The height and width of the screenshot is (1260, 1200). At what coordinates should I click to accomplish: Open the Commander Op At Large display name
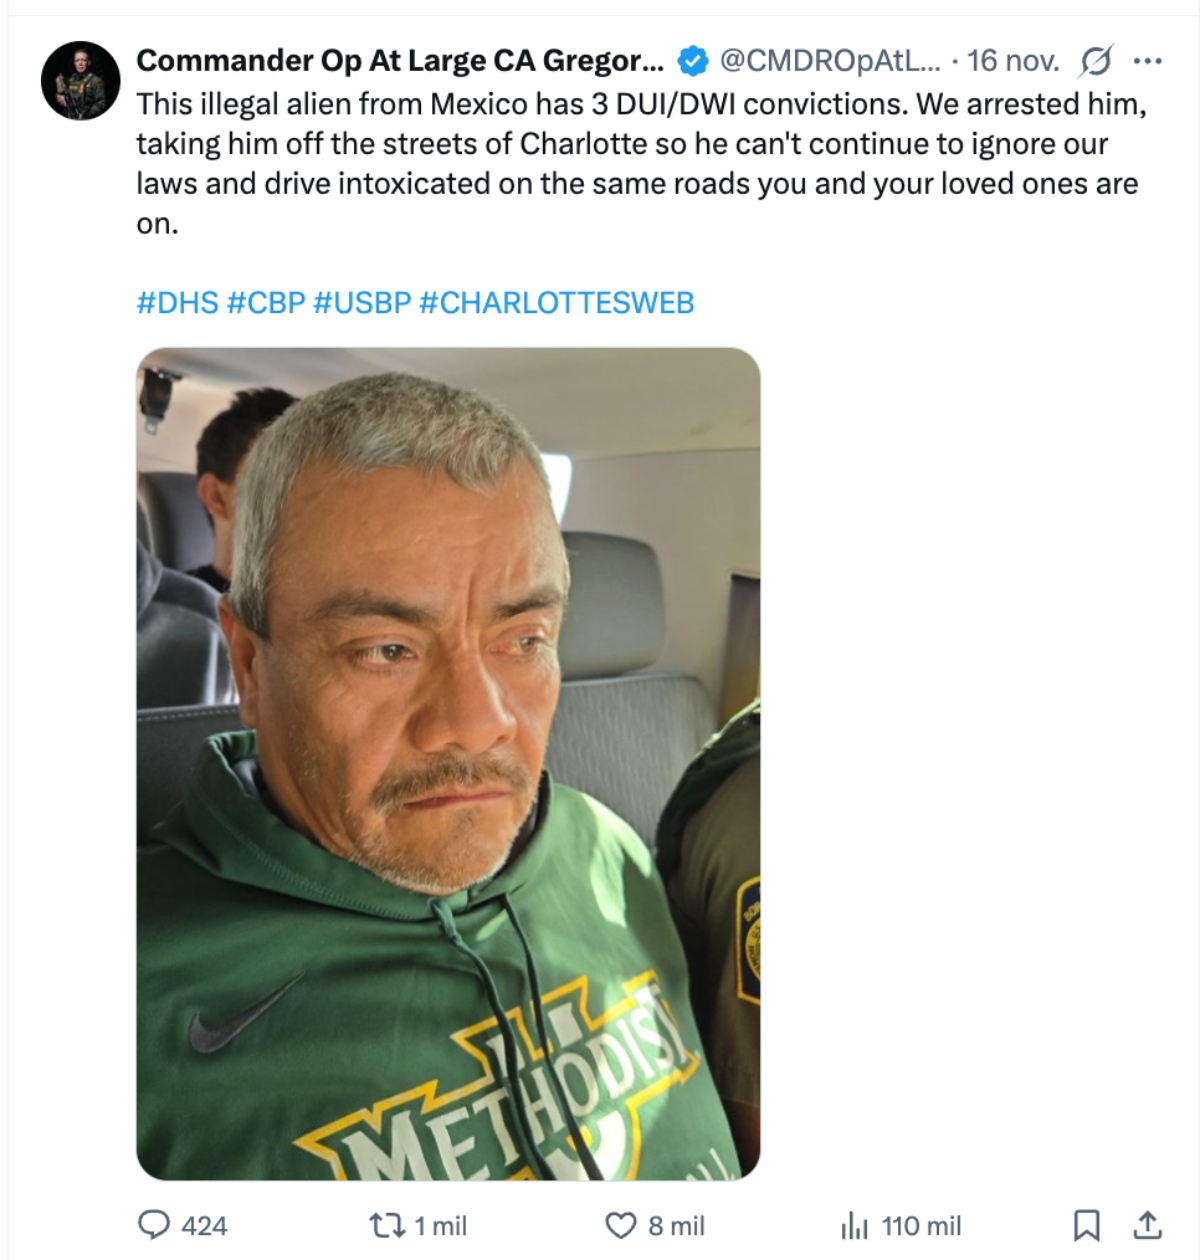(x=400, y=61)
